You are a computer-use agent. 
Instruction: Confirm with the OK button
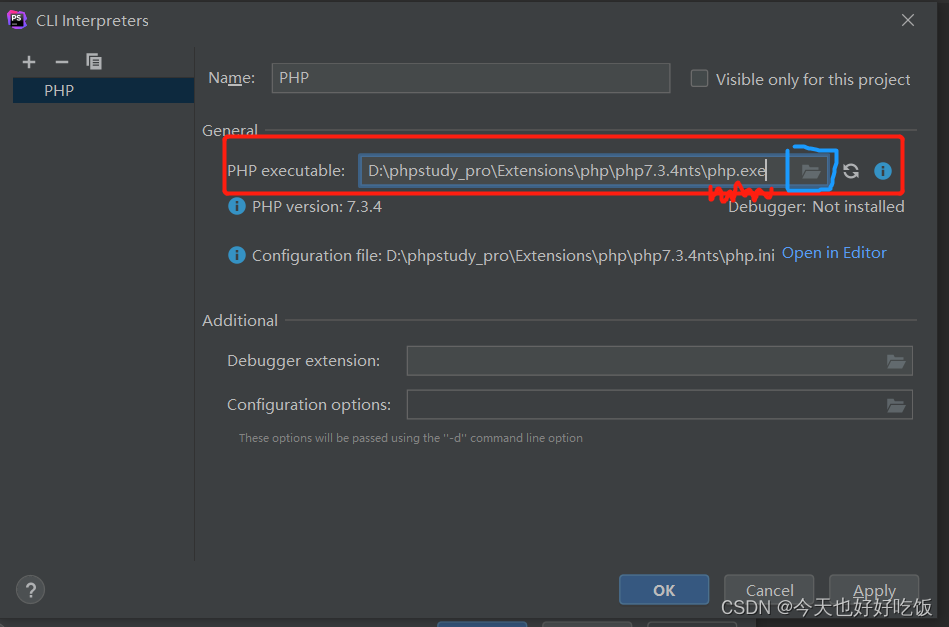tap(664, 590)
